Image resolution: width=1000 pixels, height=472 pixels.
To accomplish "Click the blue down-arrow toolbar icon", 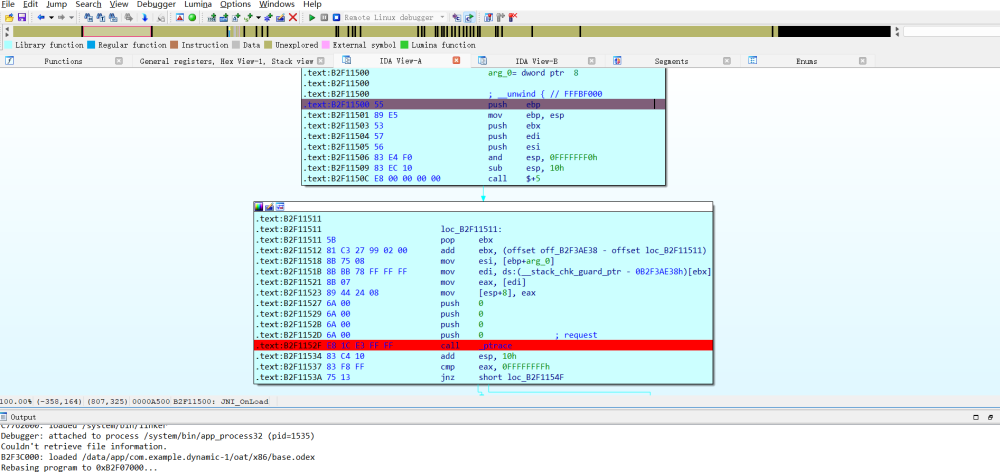I will [x=145, y=17].
